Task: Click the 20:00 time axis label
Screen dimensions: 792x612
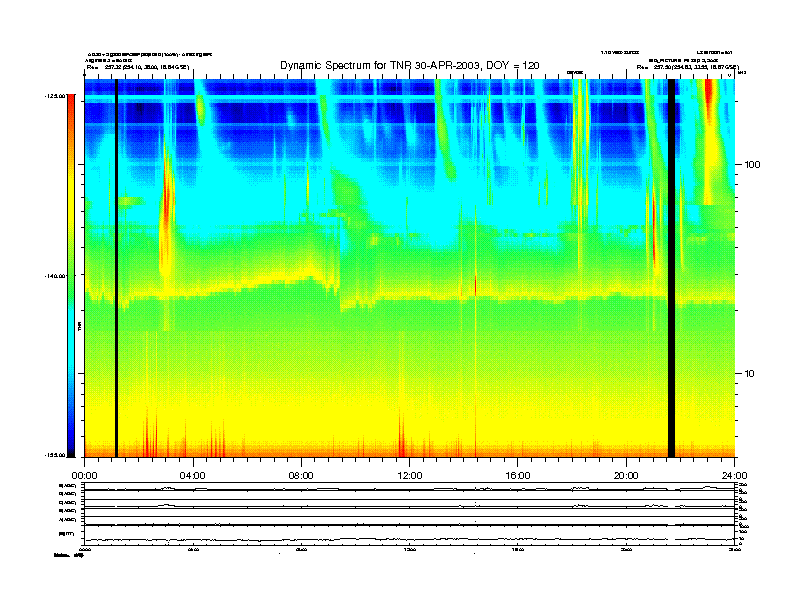Action: point(626,476)
